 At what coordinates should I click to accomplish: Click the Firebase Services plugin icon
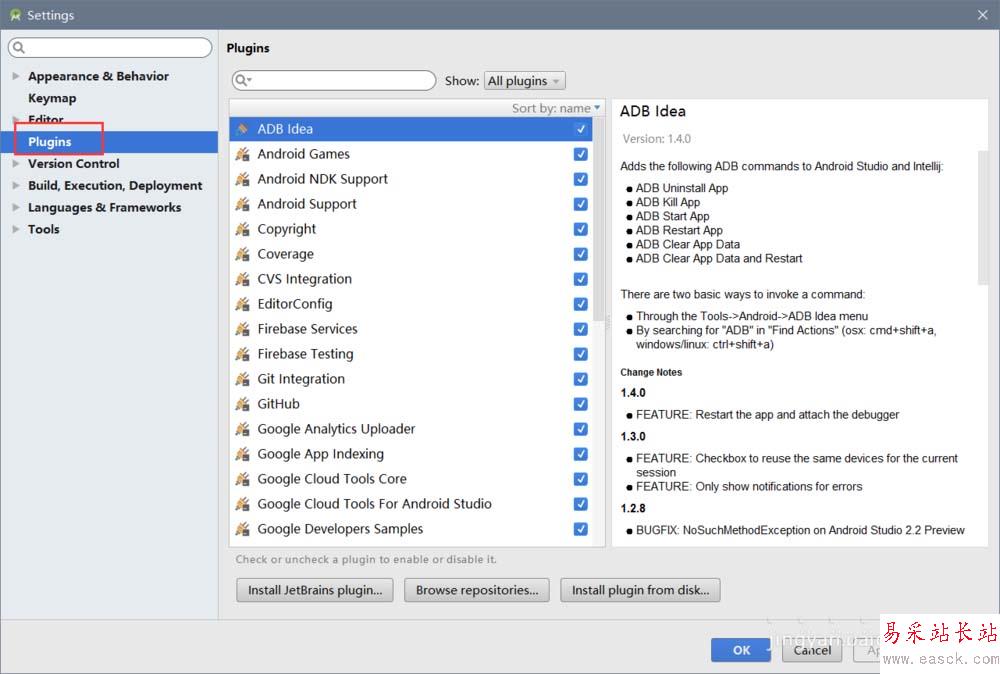[242, 329]
